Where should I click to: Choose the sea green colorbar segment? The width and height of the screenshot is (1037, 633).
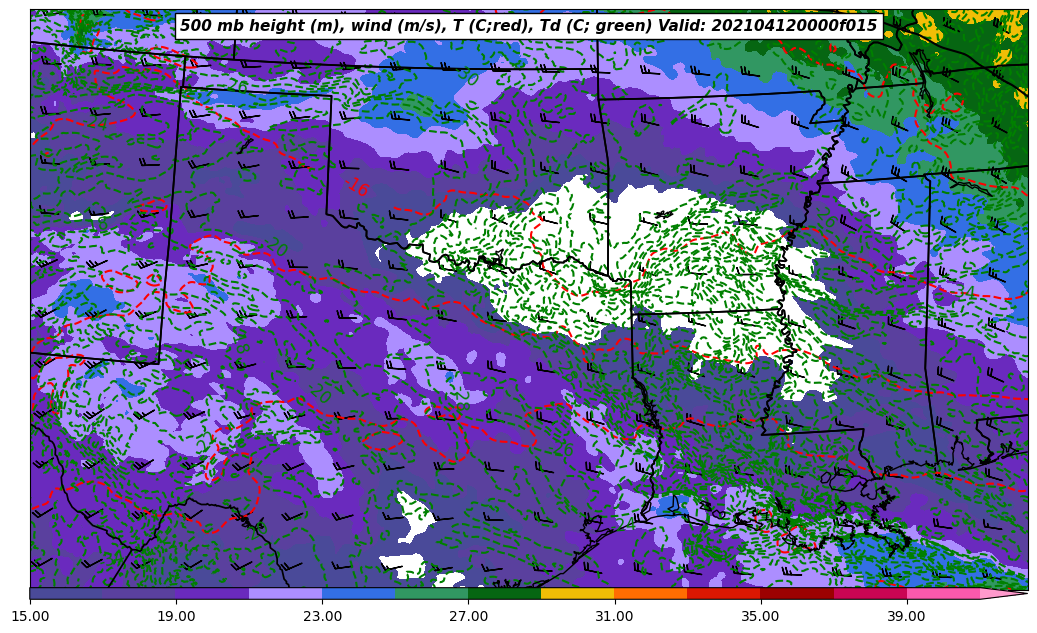[431, 593]
